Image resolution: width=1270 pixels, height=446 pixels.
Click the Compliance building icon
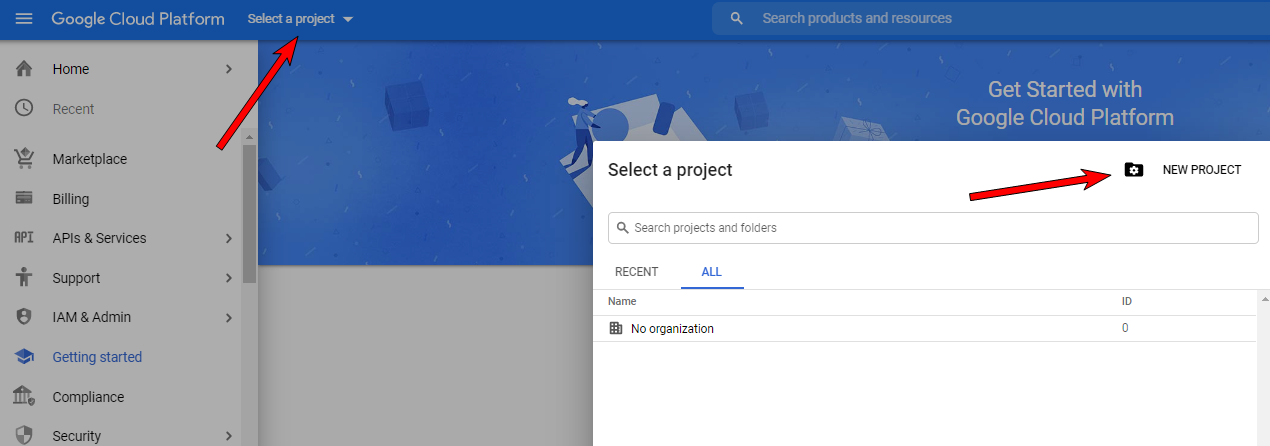(25, 397)
